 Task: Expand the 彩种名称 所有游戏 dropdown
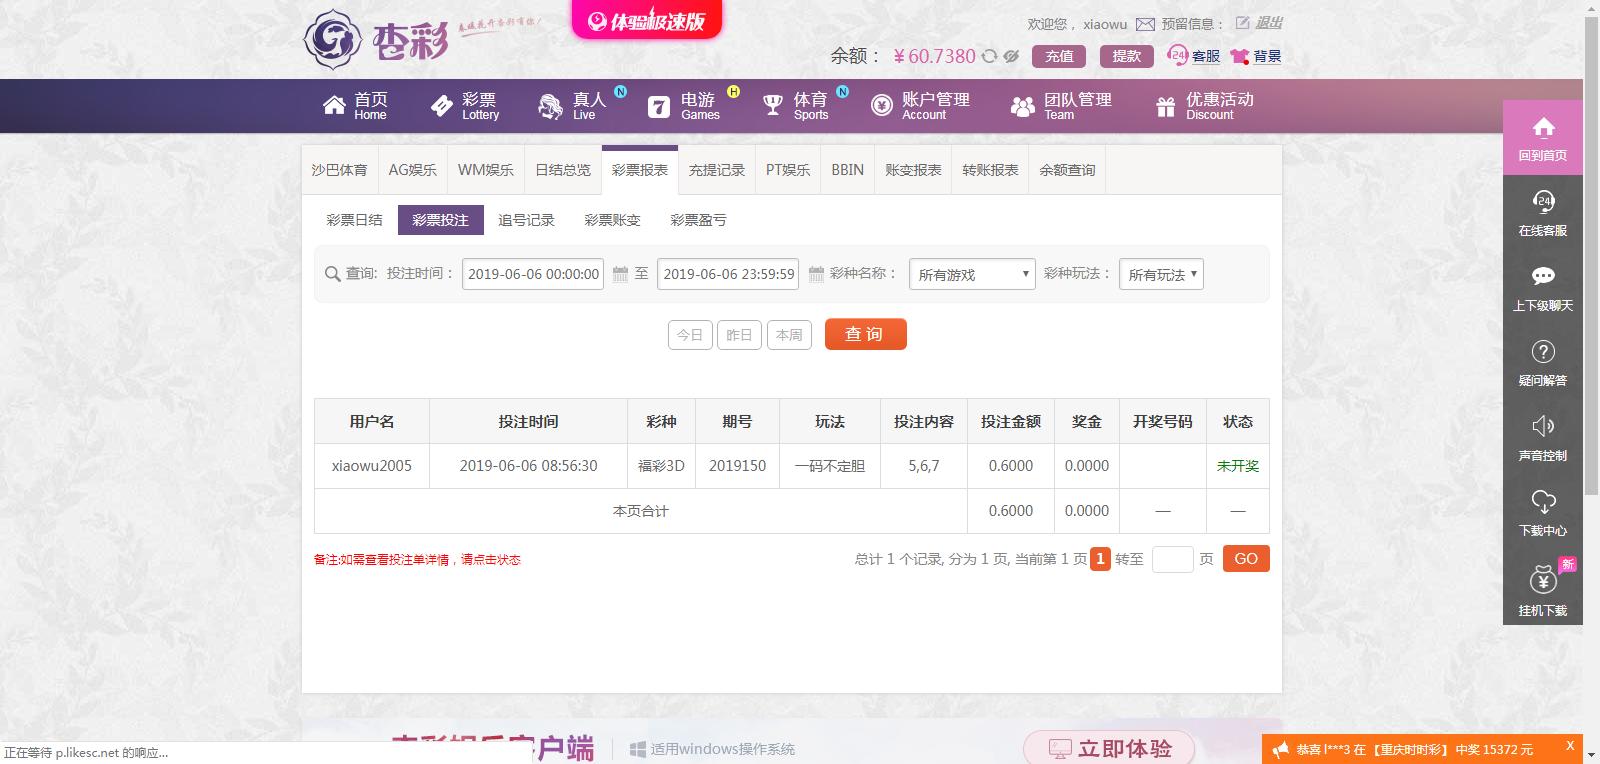pyautogui.click(x=972, y=274)
